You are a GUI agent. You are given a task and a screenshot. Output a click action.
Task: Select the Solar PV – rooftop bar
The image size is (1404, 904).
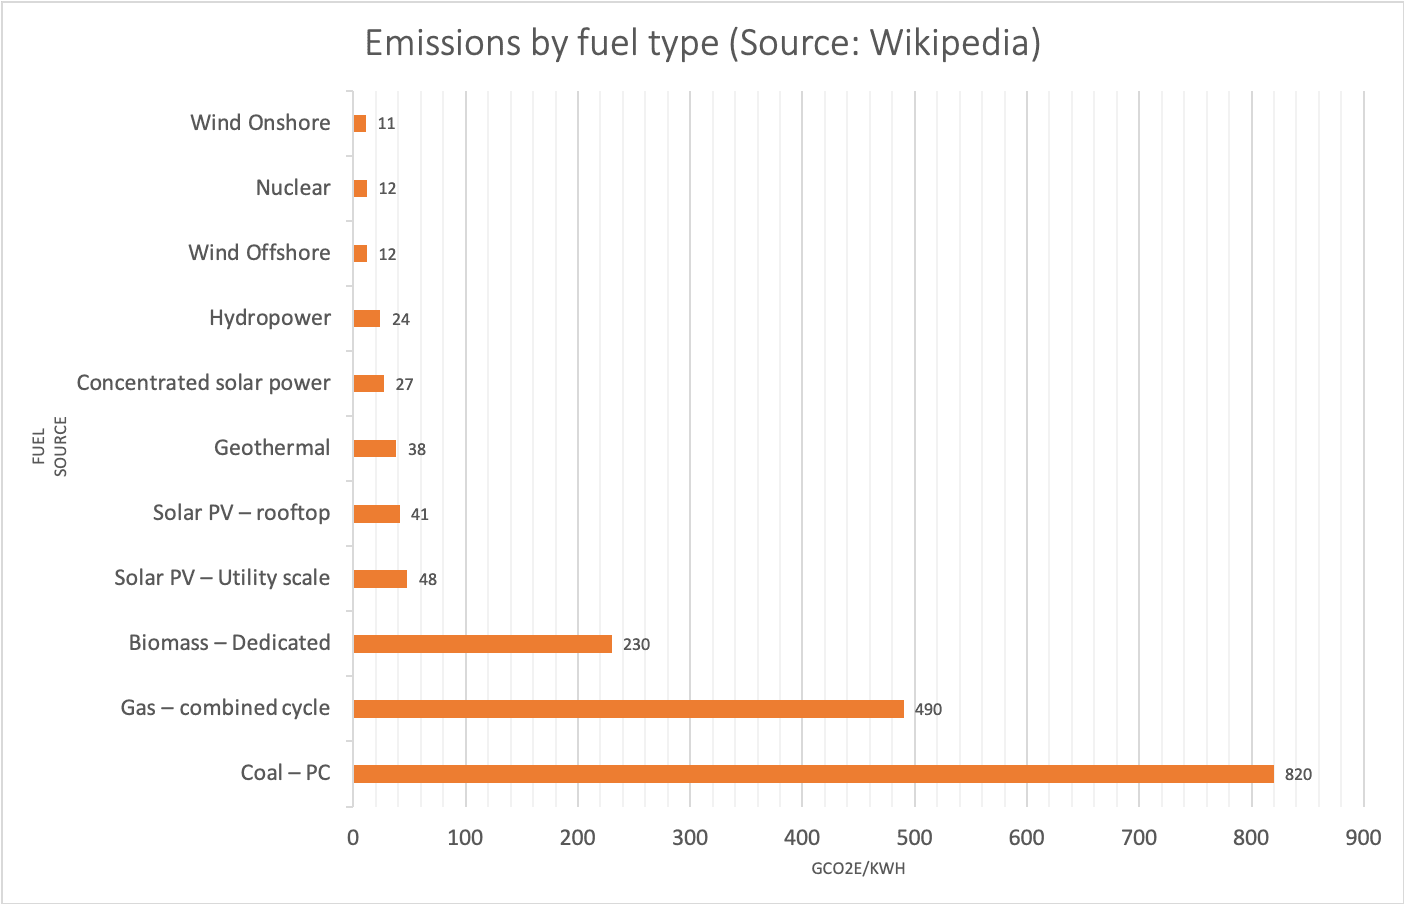tap(376, 514)
